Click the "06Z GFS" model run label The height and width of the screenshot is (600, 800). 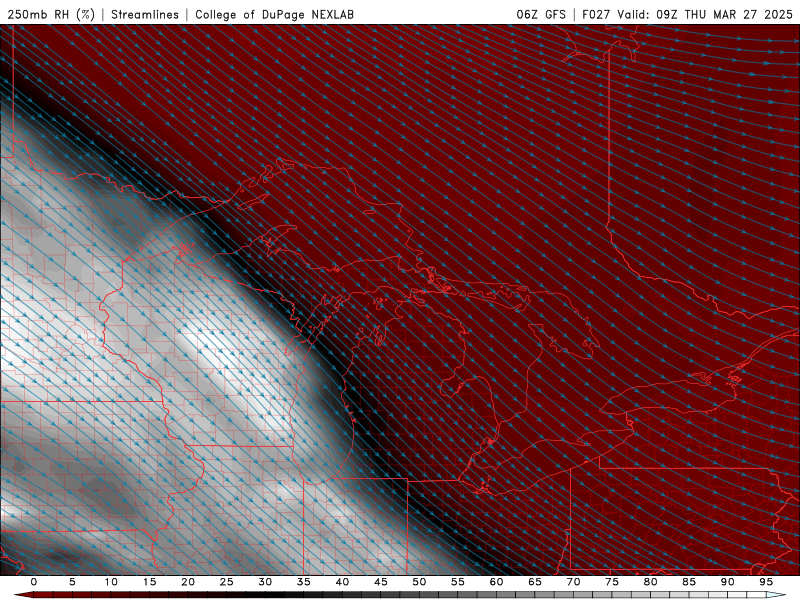pyautogui.click(x=541, y=14)
